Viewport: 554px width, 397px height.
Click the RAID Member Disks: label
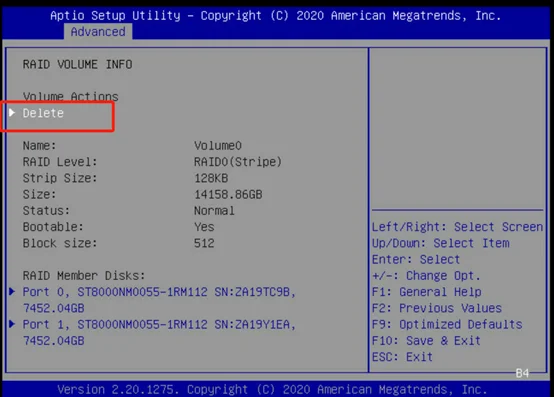[x=84, y=275]
